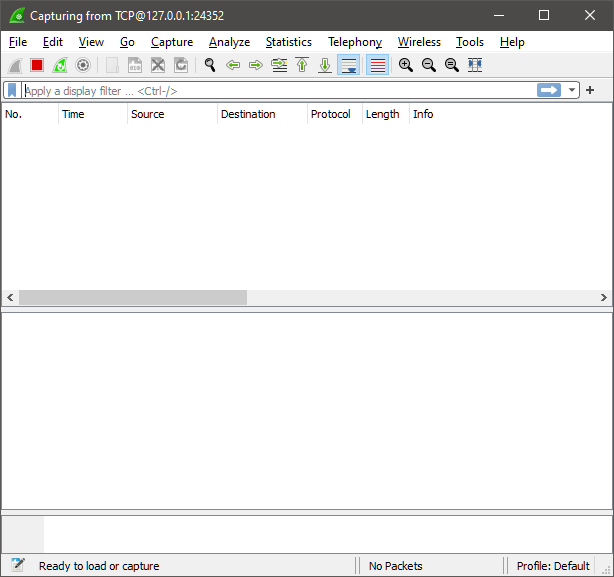
Task: Sort by the No. column header
Action: [x=30, y=114]
